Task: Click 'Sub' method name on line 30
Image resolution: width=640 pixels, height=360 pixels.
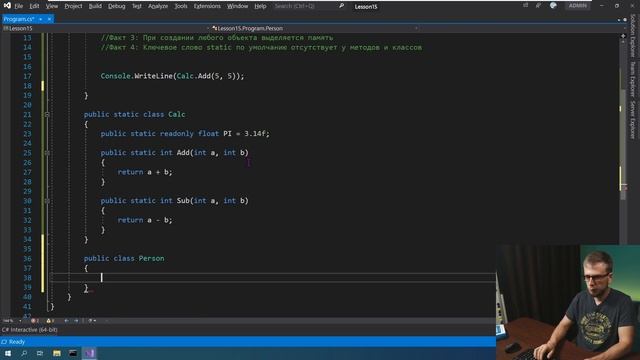Action: click(x=183, y=201)
